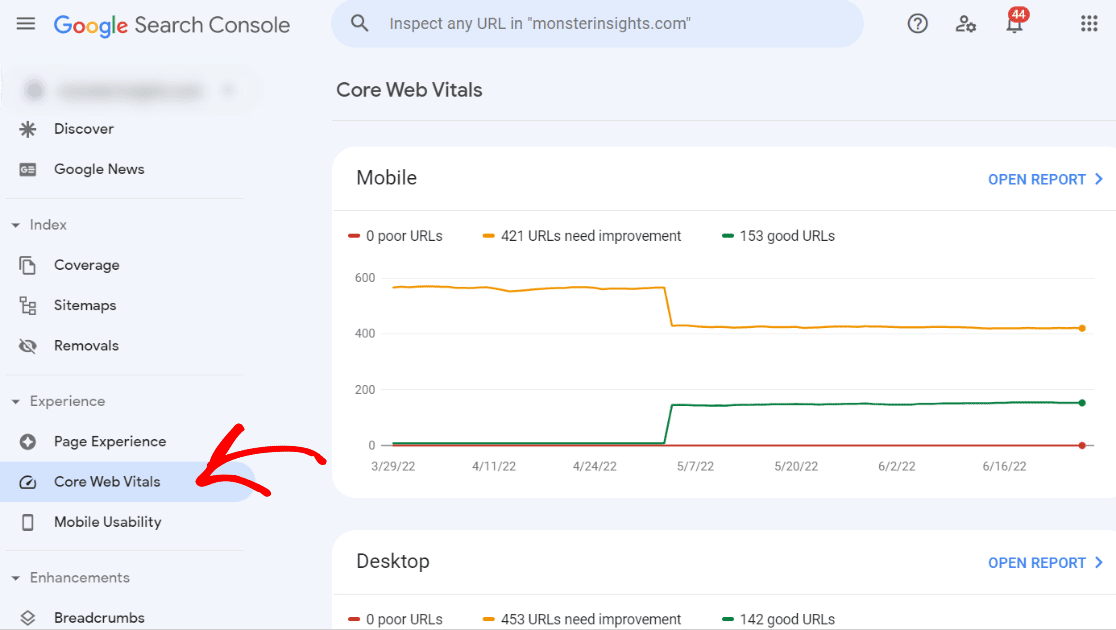Open the Mobile Usability report
This screenshot has height=630, width=1116.
[107, 521]
